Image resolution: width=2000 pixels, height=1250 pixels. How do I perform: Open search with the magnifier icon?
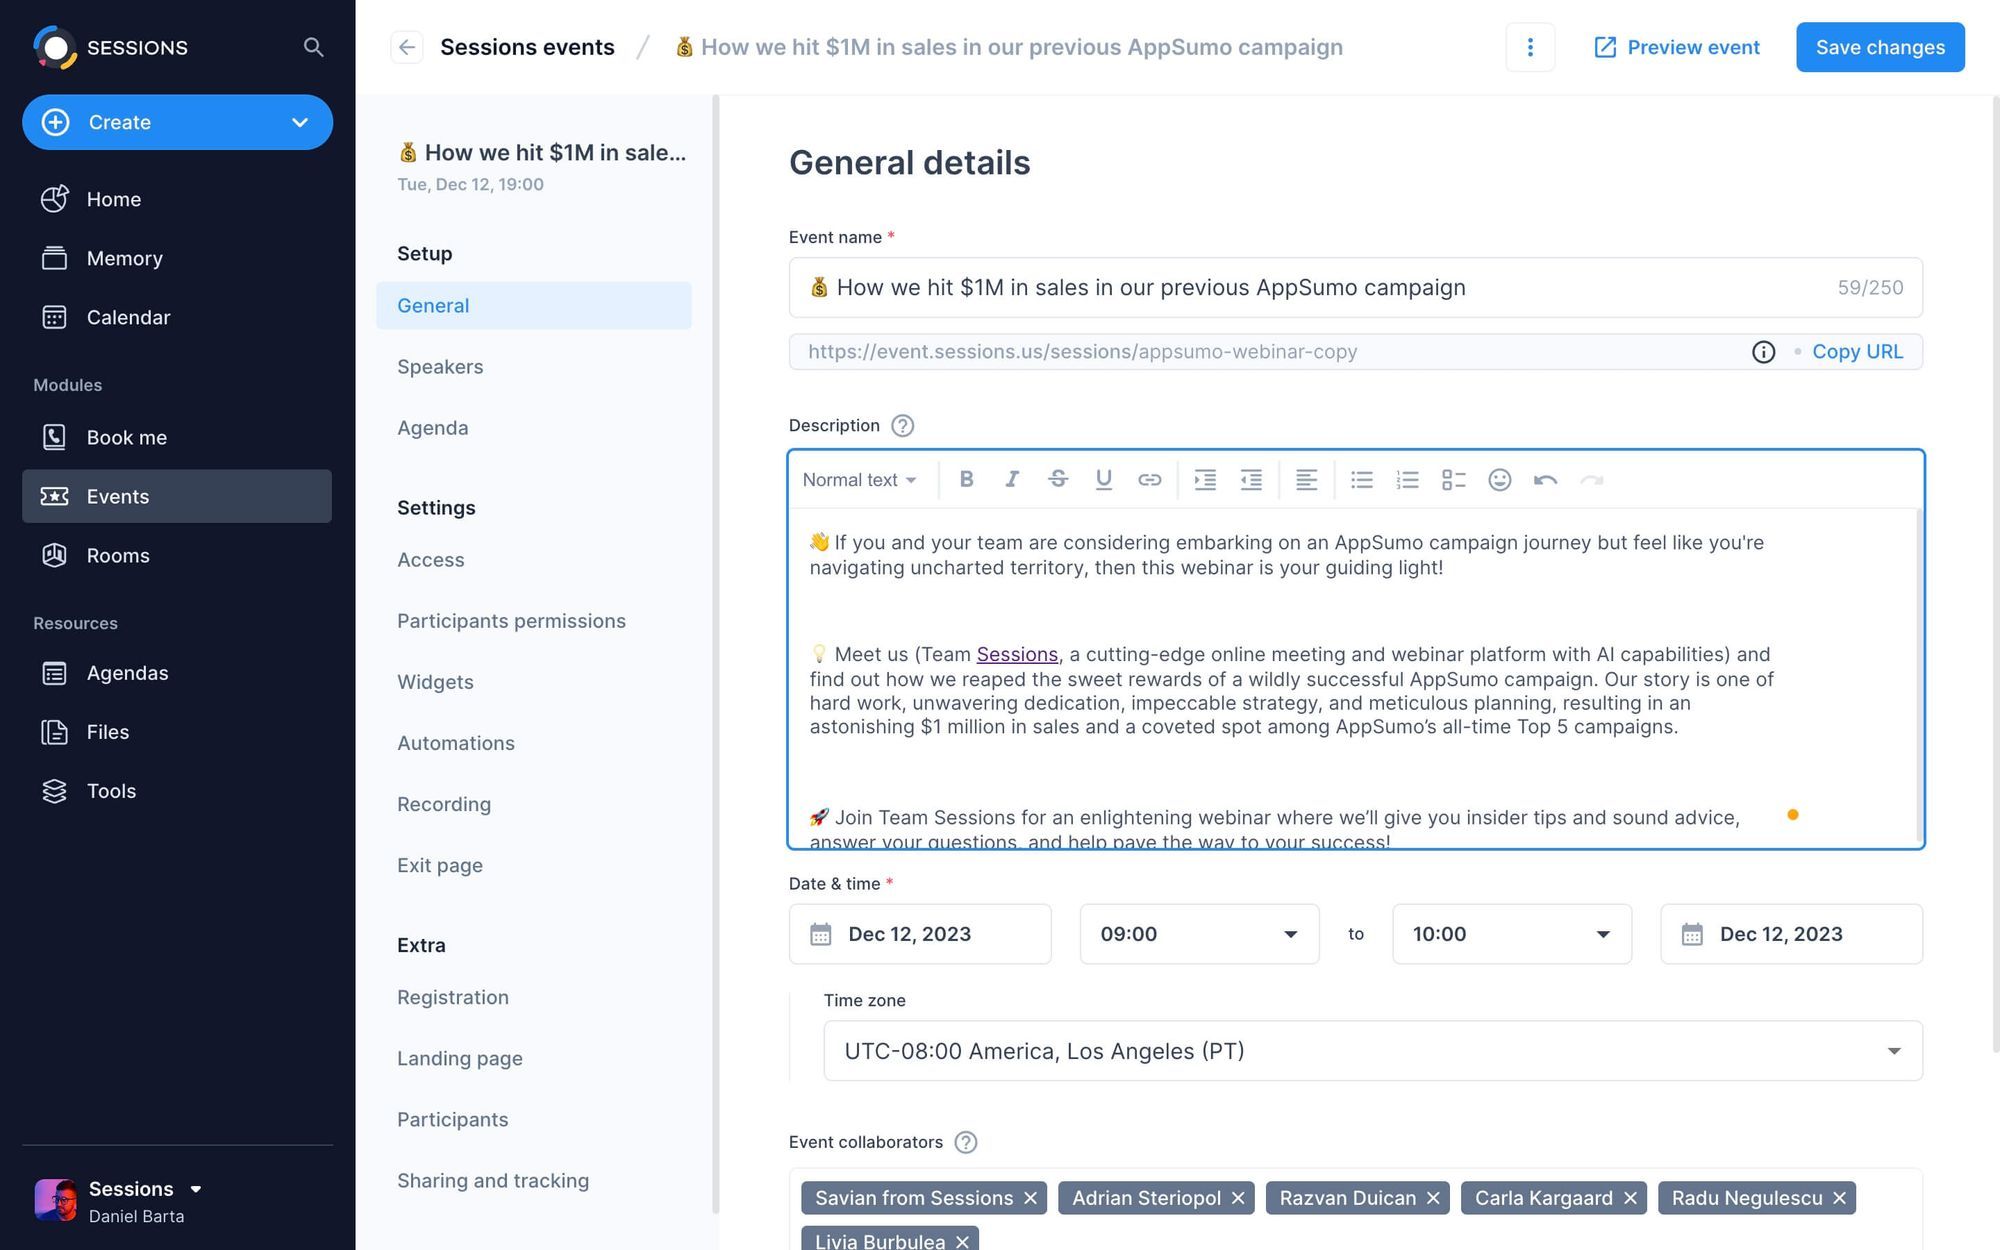pos(313,47)
